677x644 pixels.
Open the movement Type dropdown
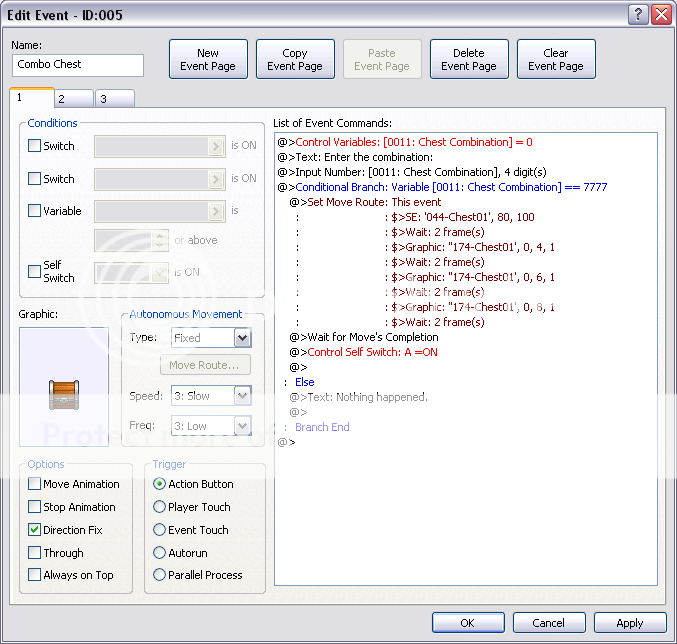[241, 338]
